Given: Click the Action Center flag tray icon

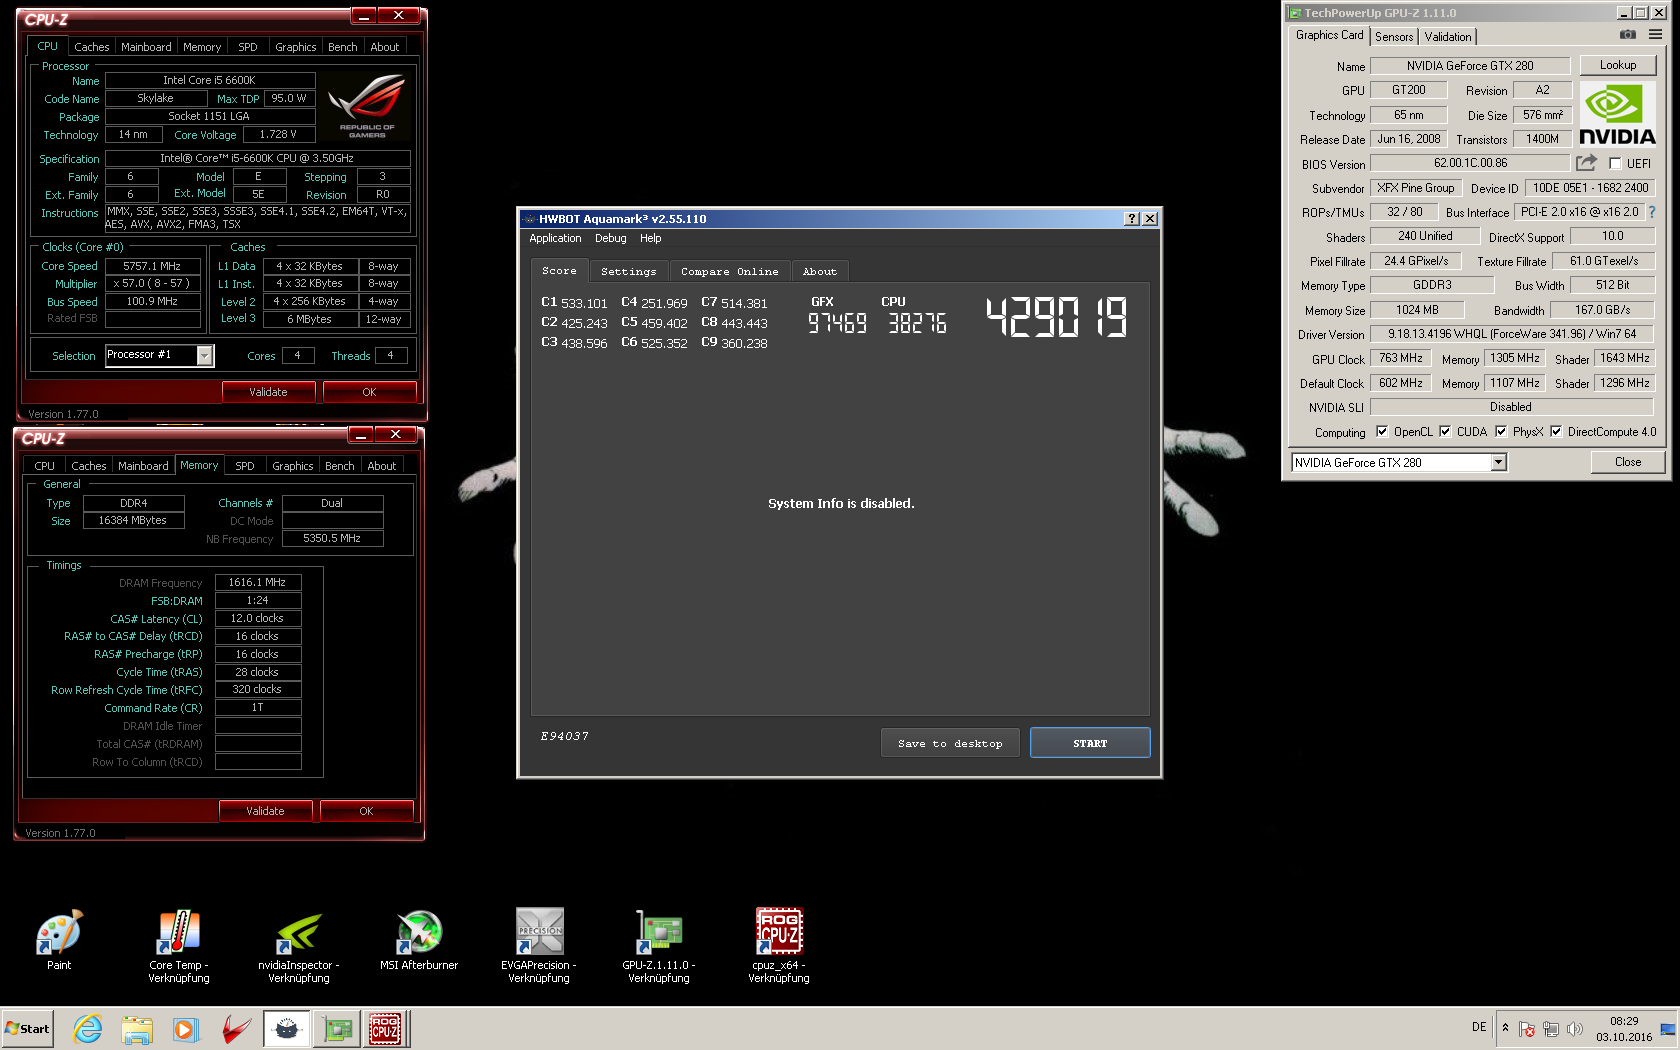Looking at the screenshot, I should [1527, 1029].
